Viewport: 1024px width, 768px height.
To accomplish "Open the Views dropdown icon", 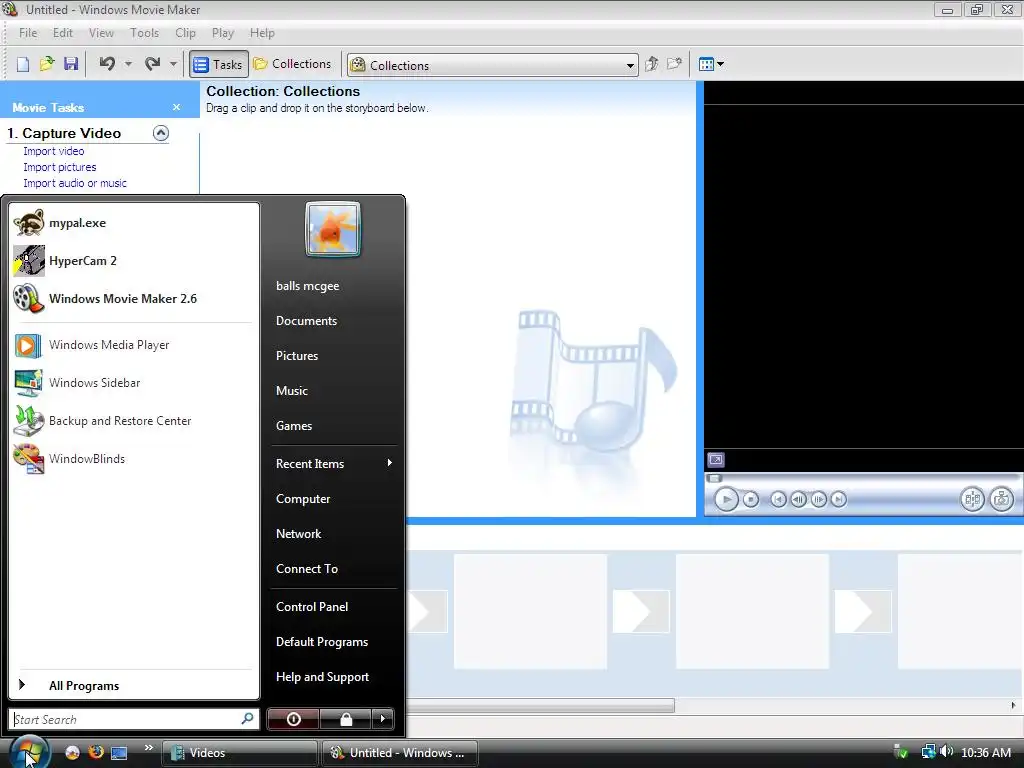I will tap(711, 64).
